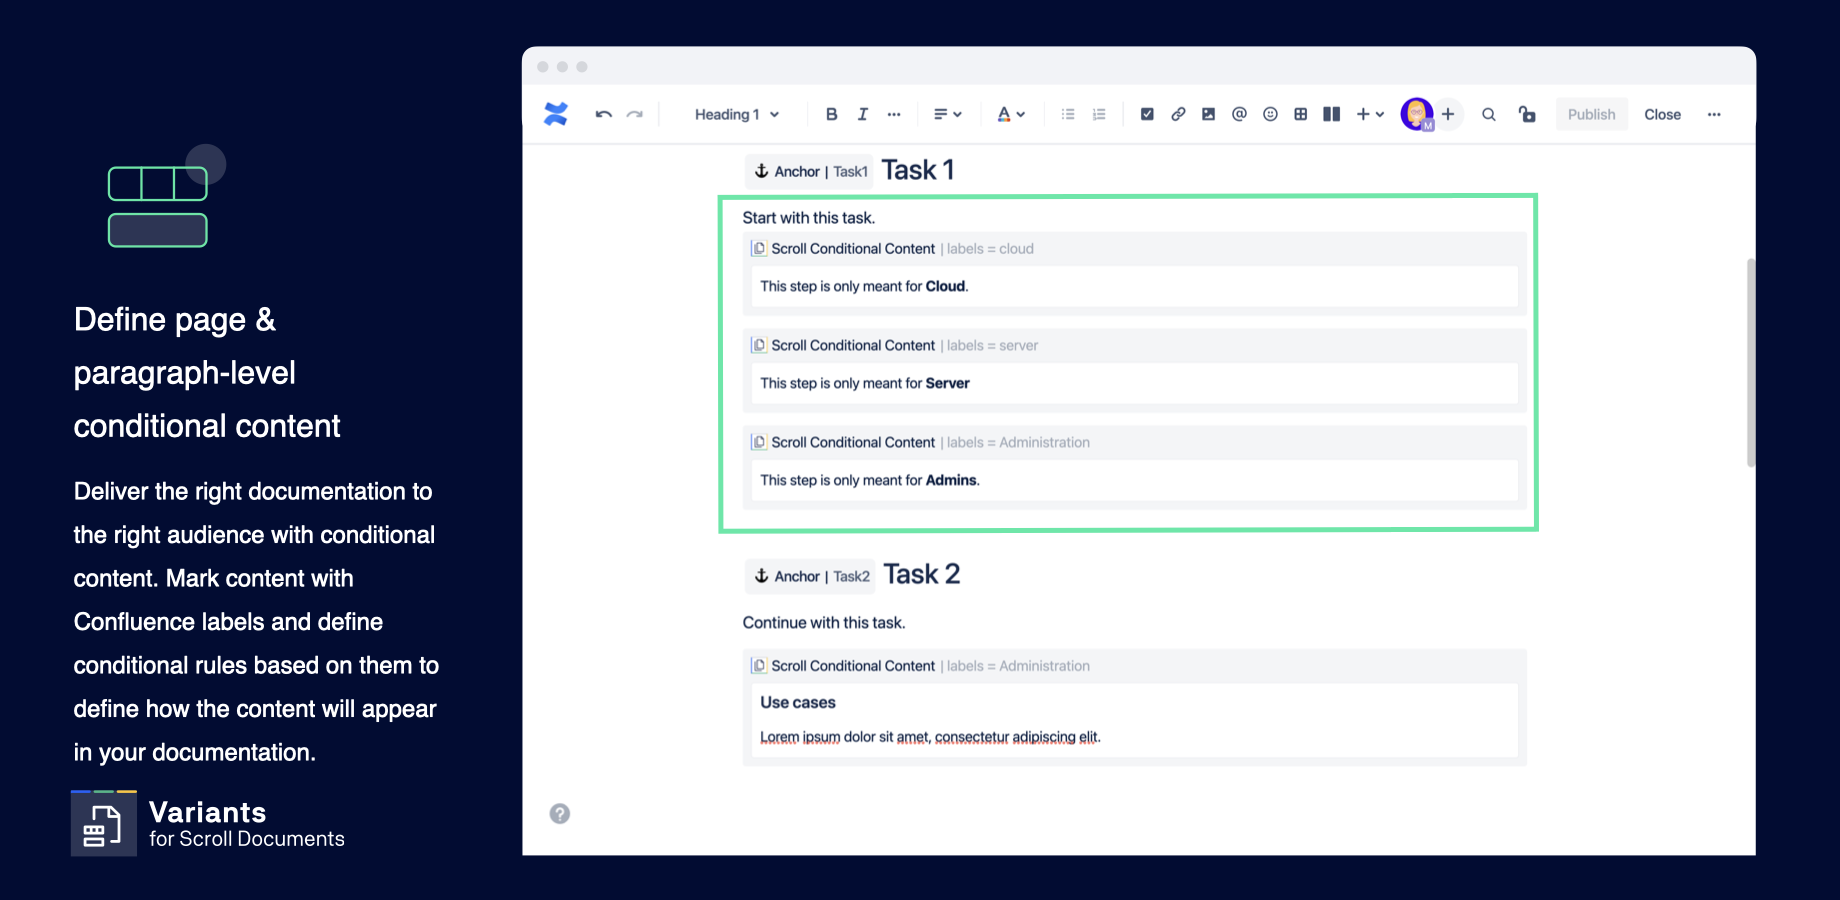Insert a table
1840x900 pixels.
tap(1300, 114)
